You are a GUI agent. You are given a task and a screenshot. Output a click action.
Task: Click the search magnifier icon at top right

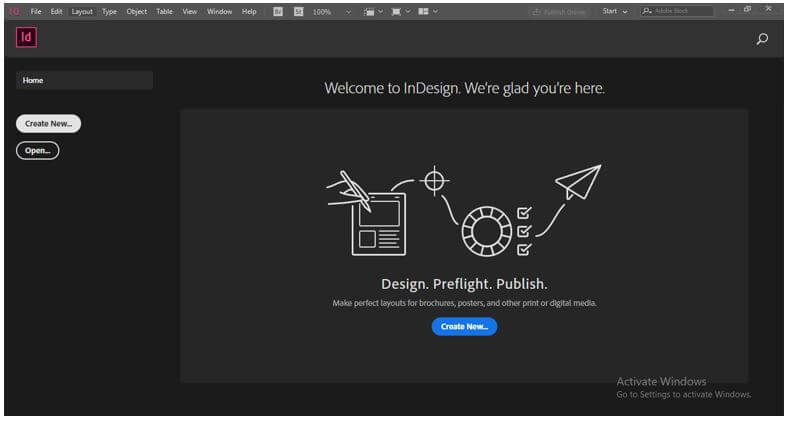click(x=762, y=39)
